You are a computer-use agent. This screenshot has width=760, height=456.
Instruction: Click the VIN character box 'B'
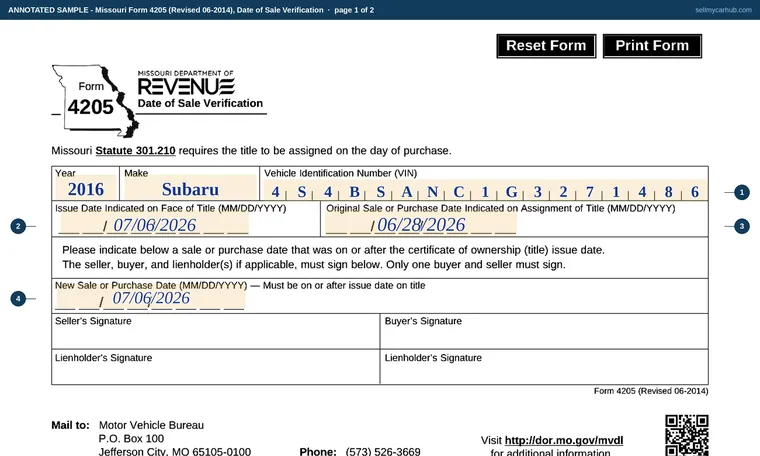(354, 192)
